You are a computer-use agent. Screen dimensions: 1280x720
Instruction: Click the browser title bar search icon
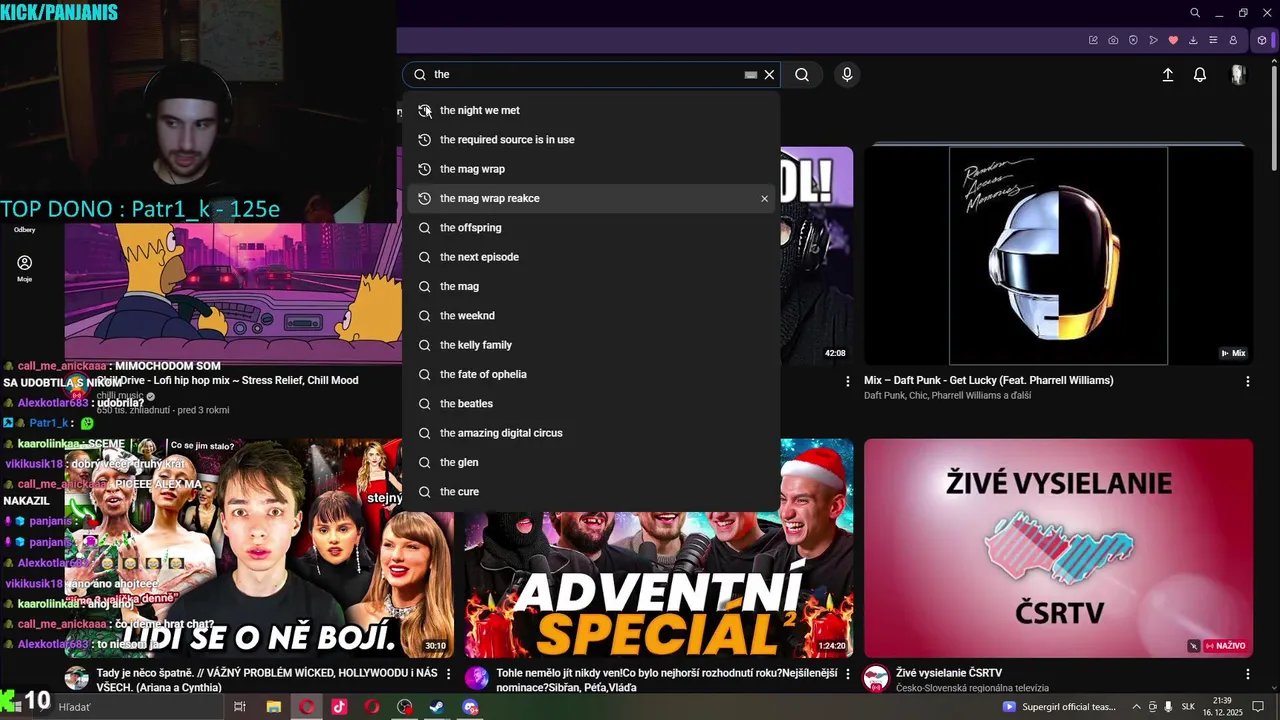tap(1195, 13)
